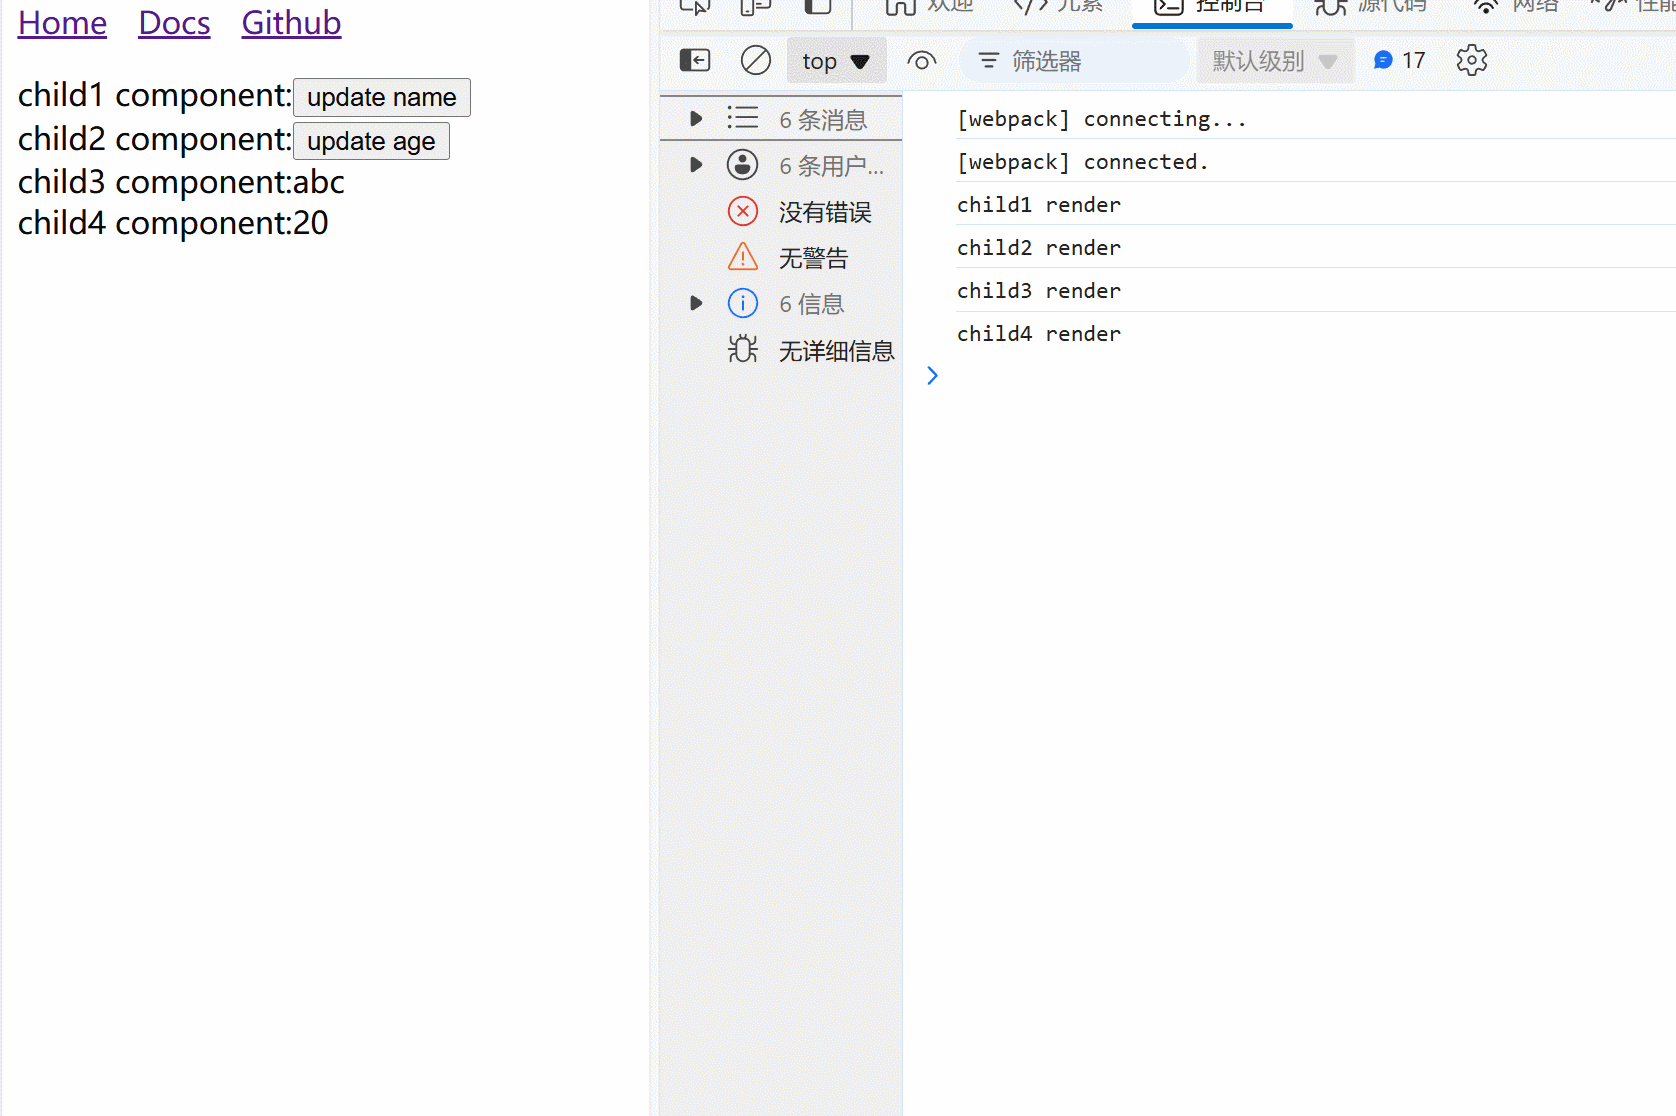The height and width of the screenshot is (1116, 1676).
Task: Open the top frame context dropdown
Action: pos(836,60)
